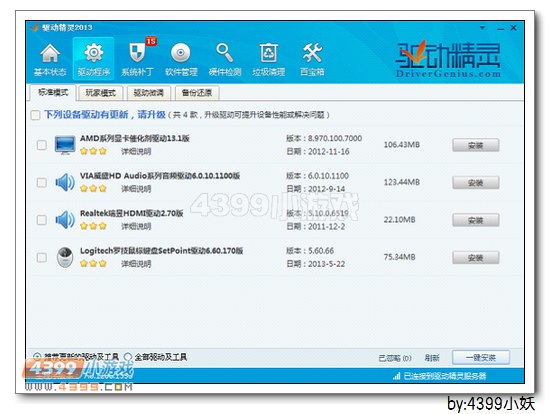Check the VIA HD Audio driver checkbox

click(x=42, y=182)
